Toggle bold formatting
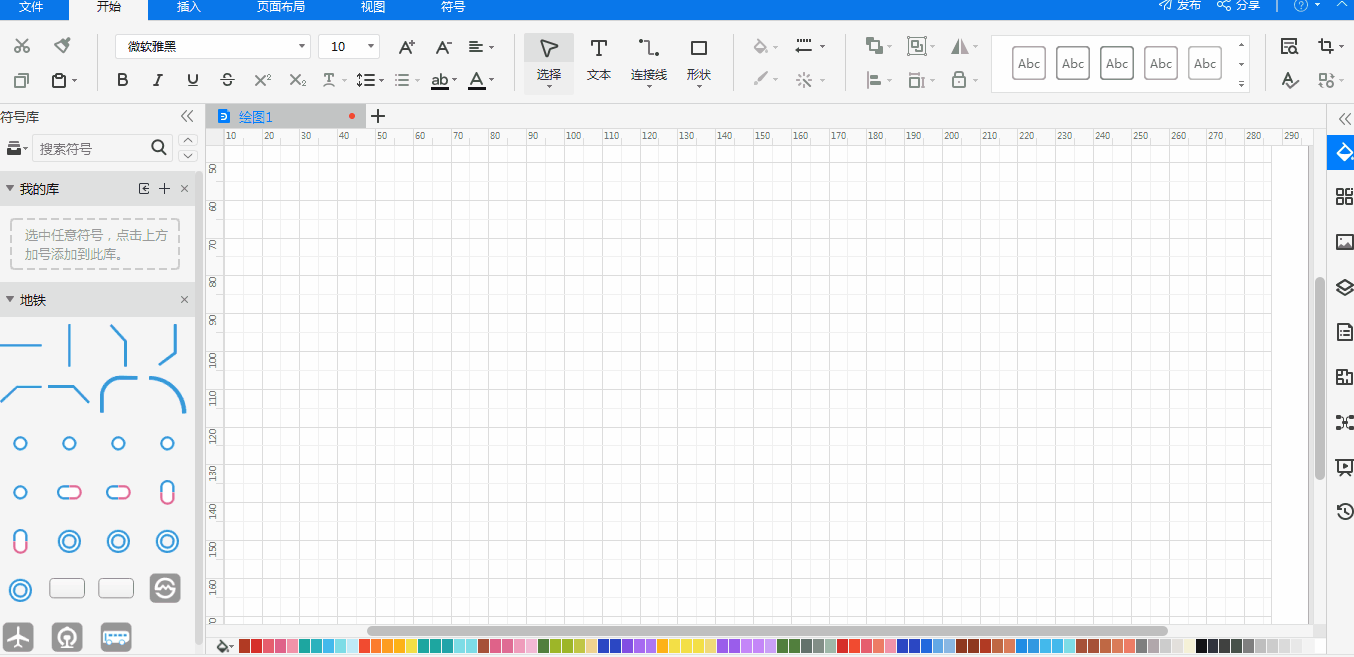 click(x=122, y=80)
